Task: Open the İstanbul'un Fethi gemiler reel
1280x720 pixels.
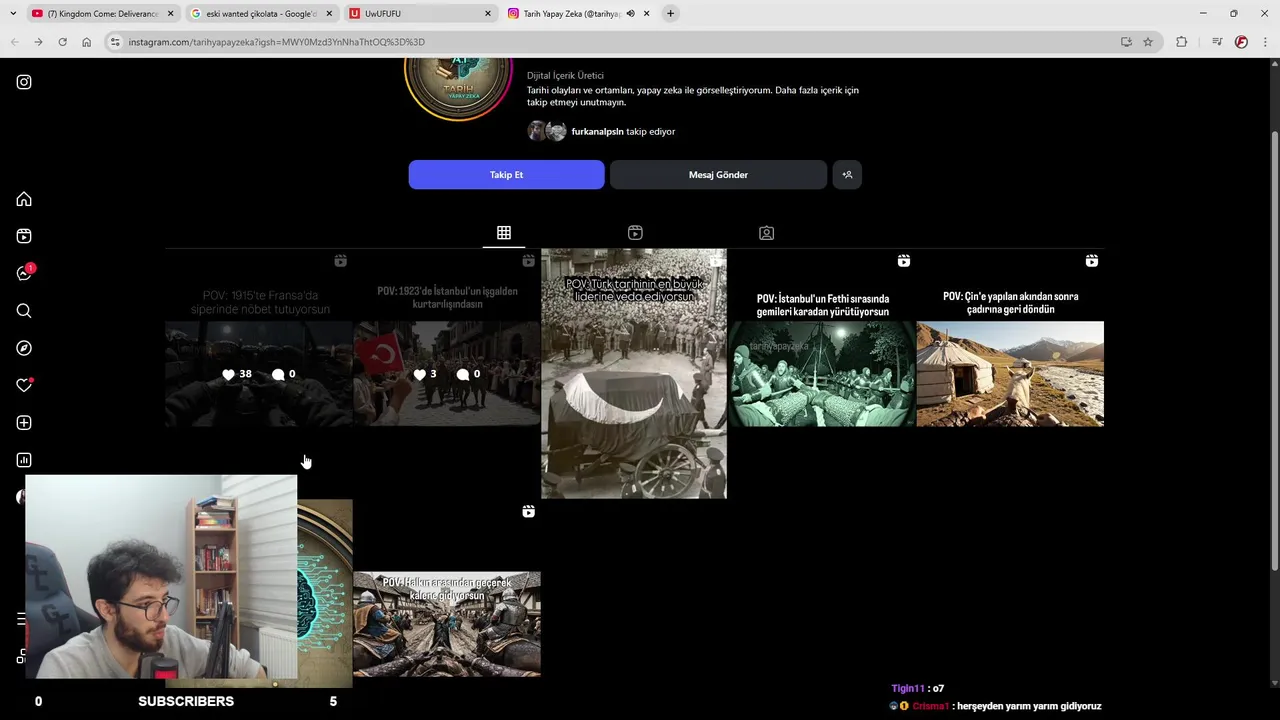Action: [822, 373]
